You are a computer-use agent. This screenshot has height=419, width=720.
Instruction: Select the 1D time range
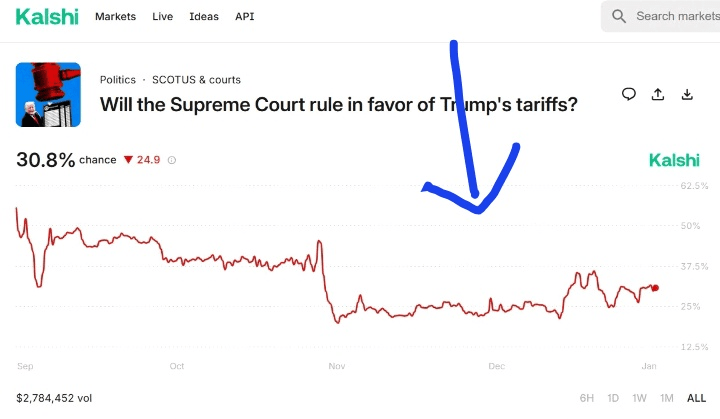(x=613, y=398)
